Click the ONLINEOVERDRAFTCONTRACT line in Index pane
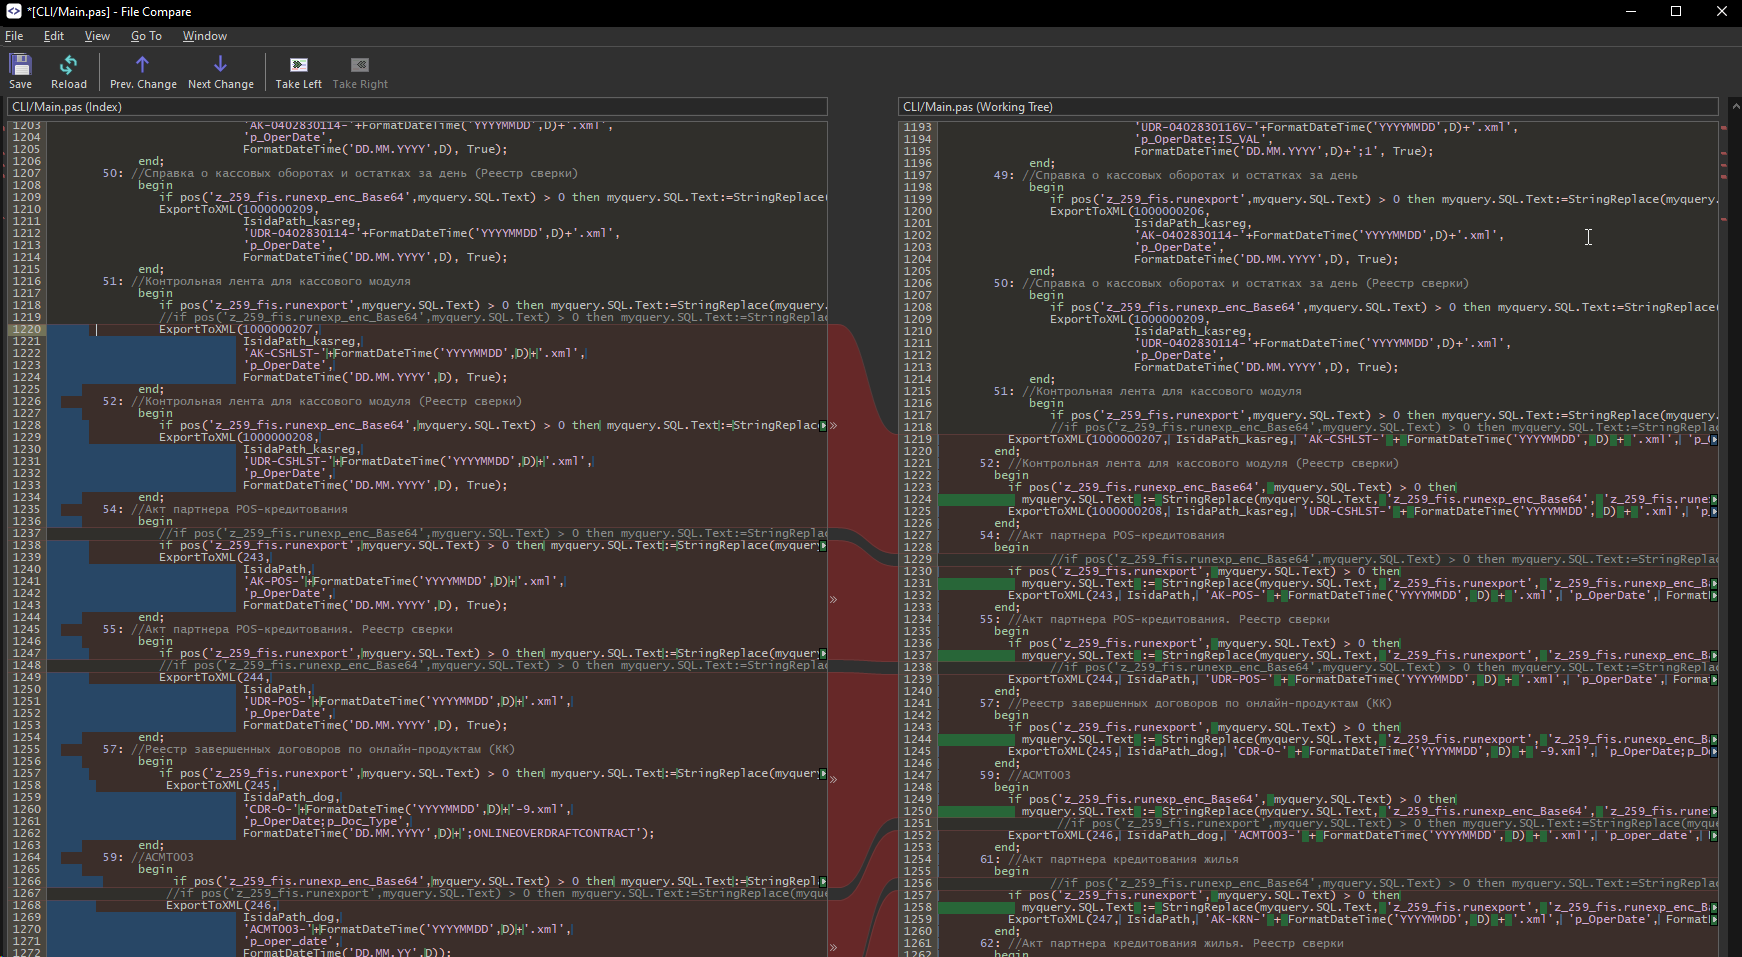This screenshot has height=957, width=1742. click(x=449, y=833)
